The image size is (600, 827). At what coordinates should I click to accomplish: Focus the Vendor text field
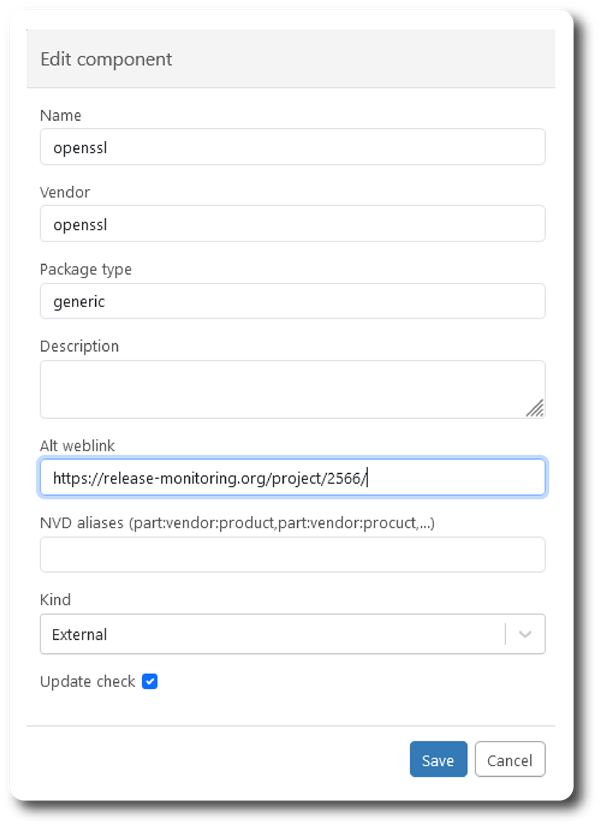click(x=293, y=224)
